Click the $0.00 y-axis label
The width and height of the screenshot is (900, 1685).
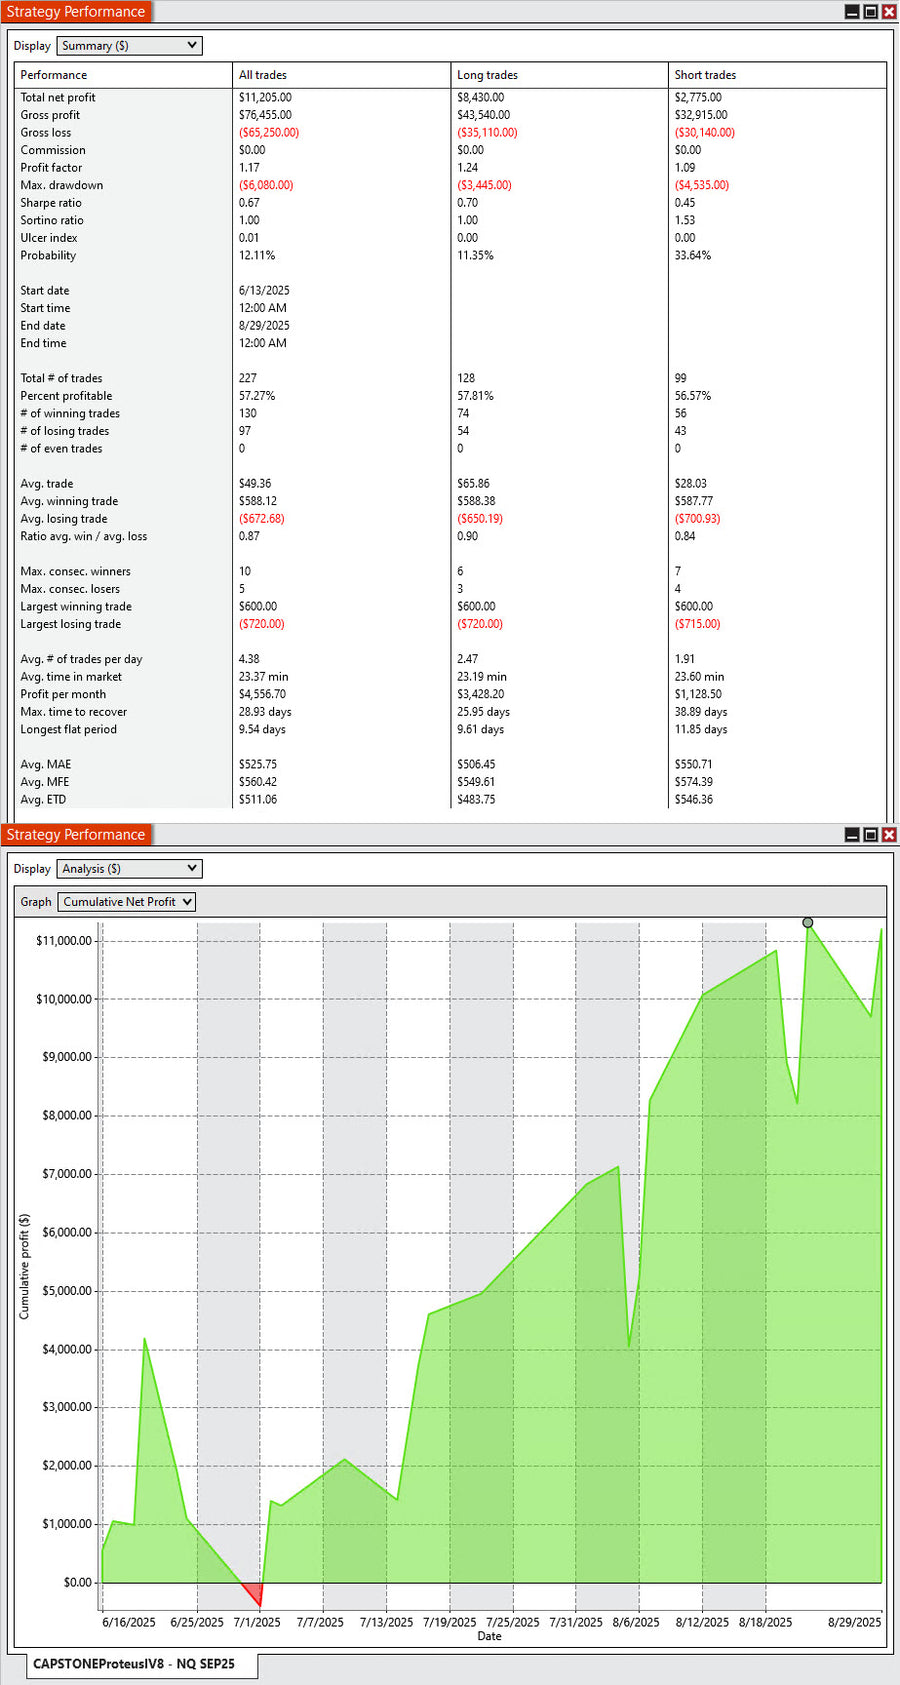[78, 1583]
